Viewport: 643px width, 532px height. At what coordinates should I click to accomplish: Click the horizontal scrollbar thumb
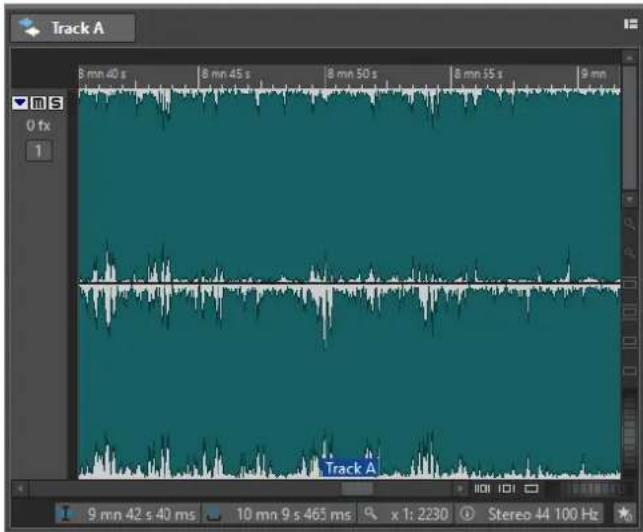357,489
